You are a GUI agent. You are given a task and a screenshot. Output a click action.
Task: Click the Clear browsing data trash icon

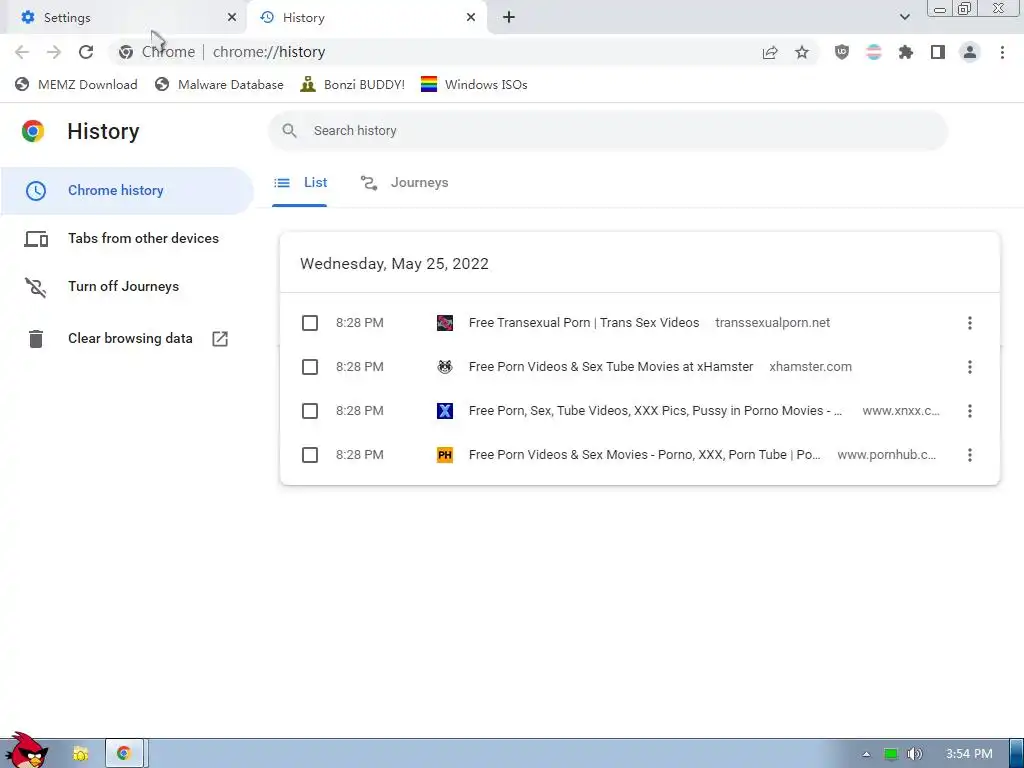[36, 339]
